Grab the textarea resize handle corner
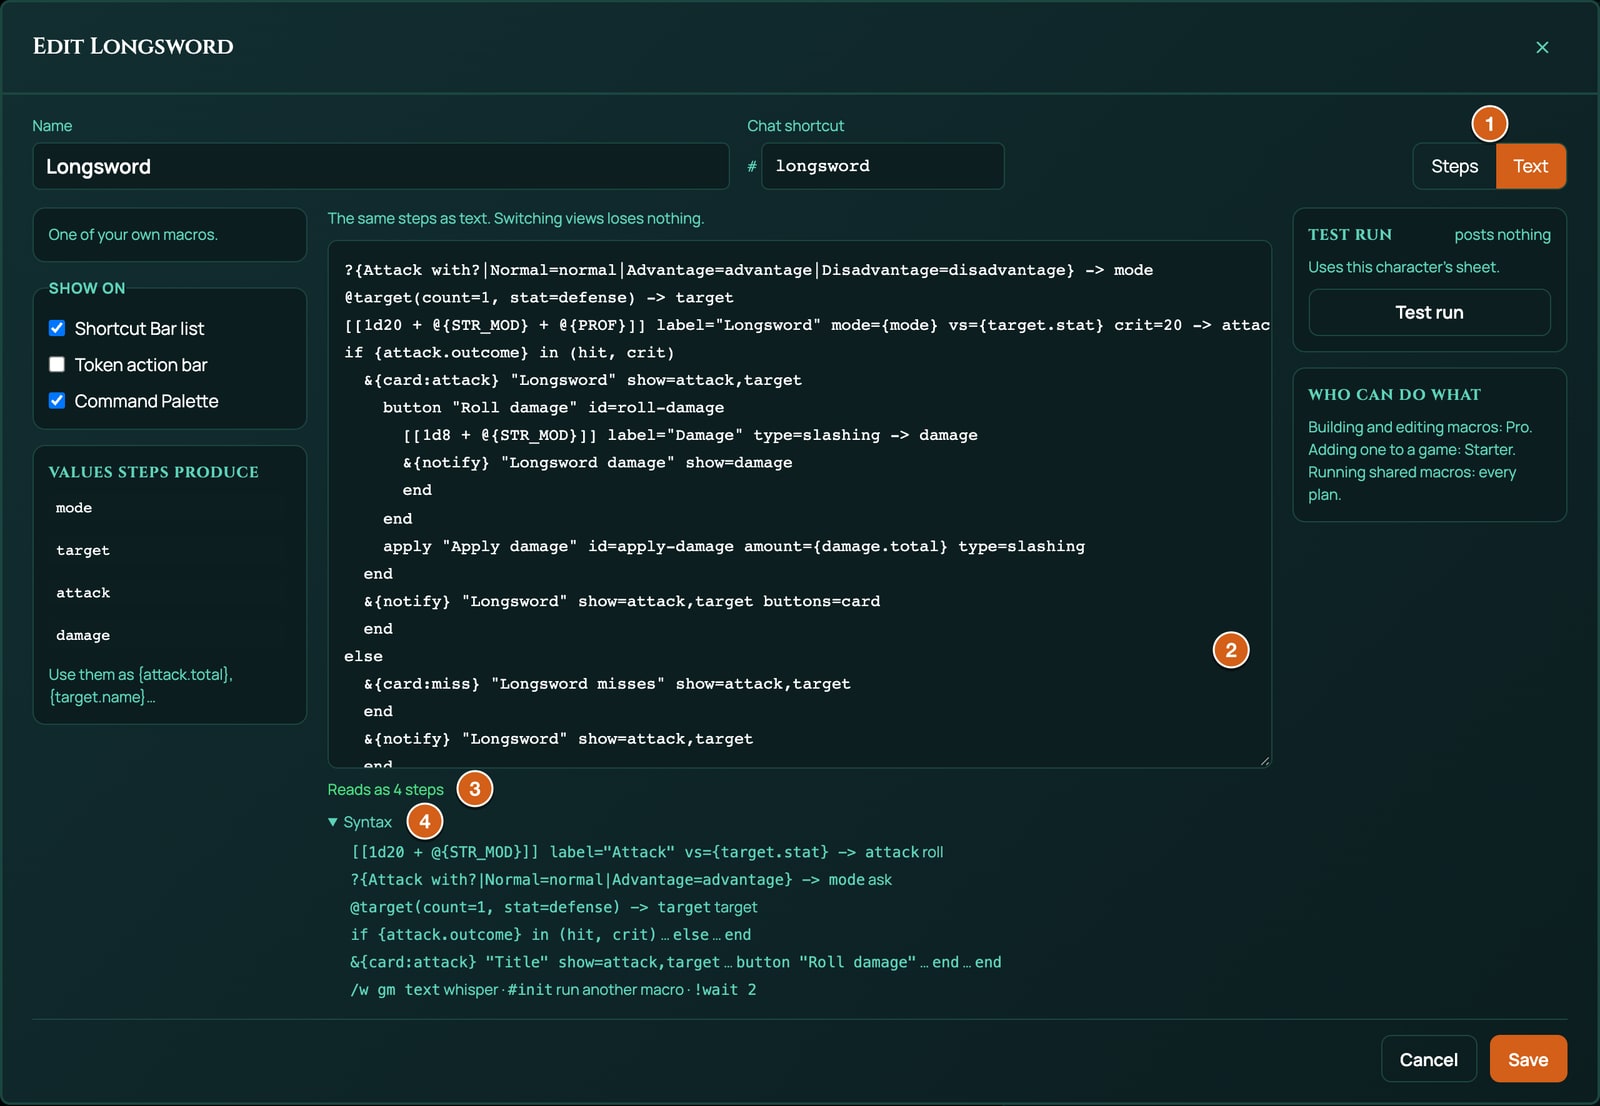The image size is (1600, 1106). tap(1264, 761)
